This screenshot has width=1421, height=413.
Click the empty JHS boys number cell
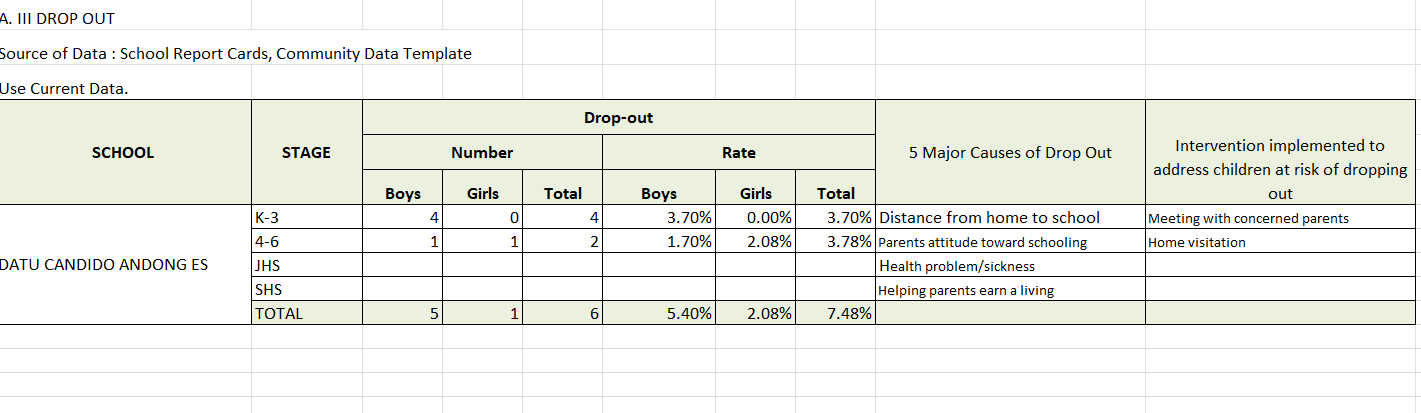[403, 266]
